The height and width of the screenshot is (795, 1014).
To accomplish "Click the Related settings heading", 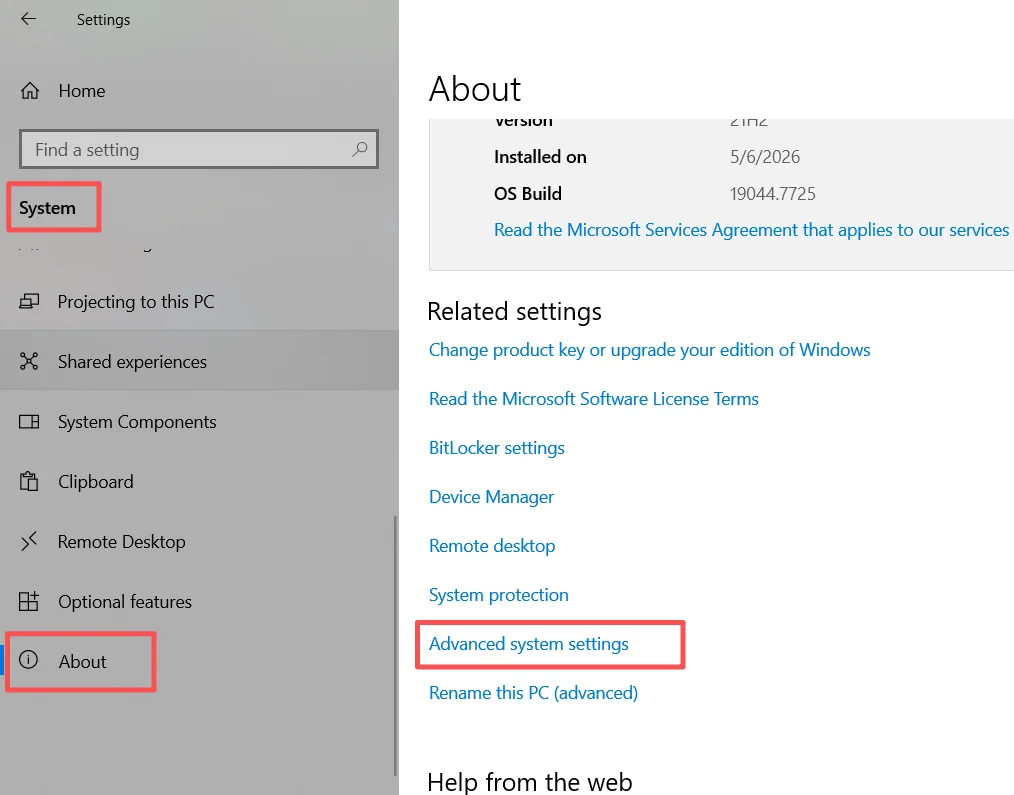I will (514, 311).
